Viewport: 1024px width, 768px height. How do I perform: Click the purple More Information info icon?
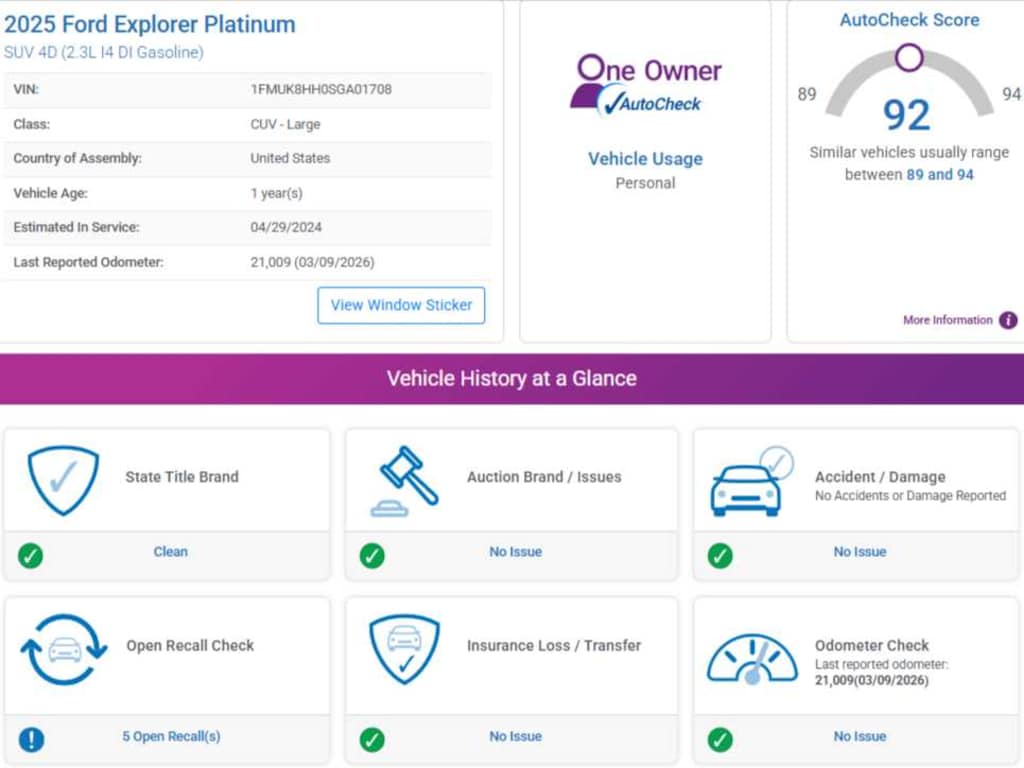[x=1008, y=321]
